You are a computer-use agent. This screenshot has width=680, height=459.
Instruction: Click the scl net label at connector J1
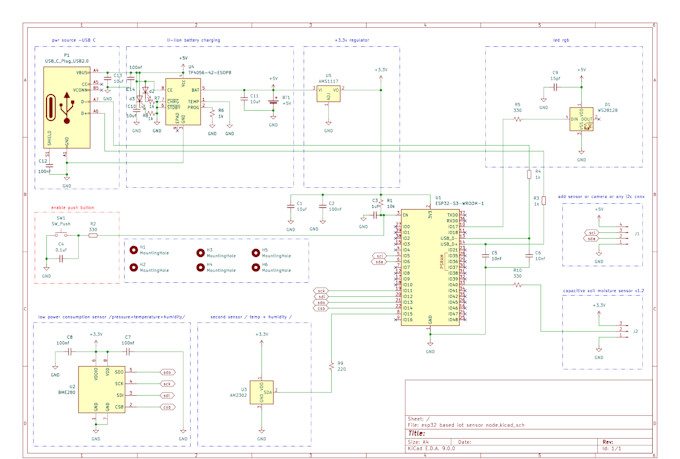click(592, 233)
